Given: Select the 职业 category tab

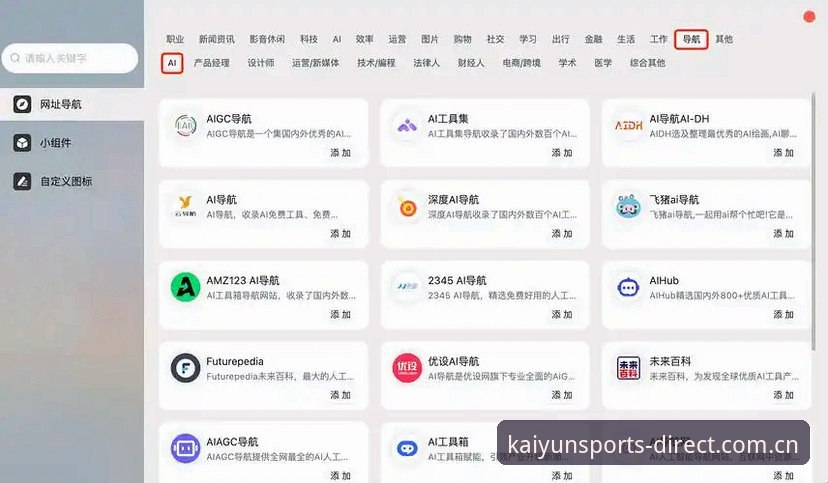Looking at the screenshot, I should (175, 39).
